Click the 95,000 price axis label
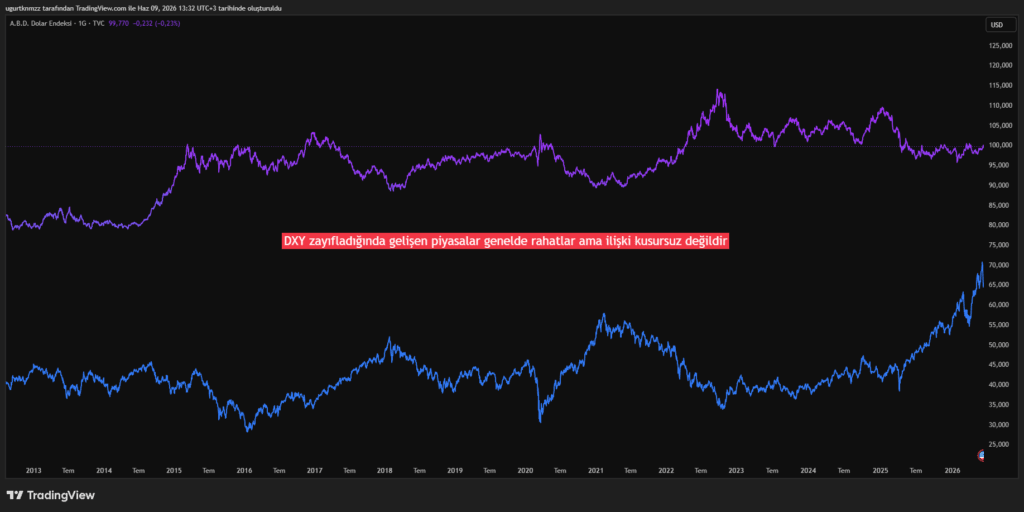 click(x=1001, y=165)
